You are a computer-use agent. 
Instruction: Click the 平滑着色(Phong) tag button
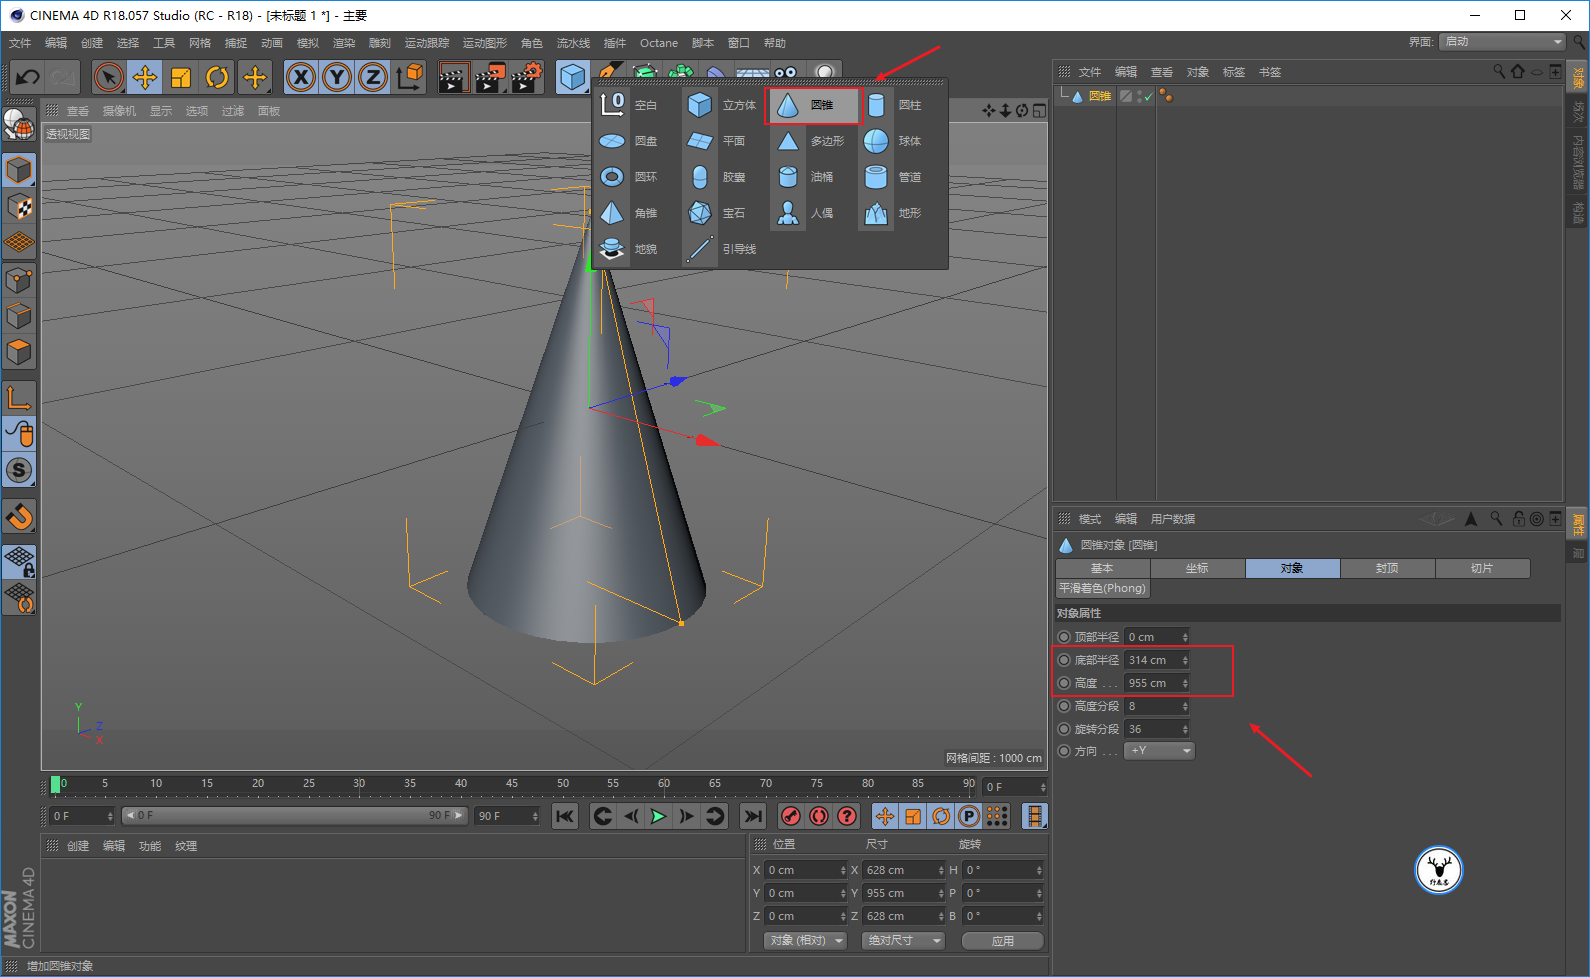coord(1103,588)
